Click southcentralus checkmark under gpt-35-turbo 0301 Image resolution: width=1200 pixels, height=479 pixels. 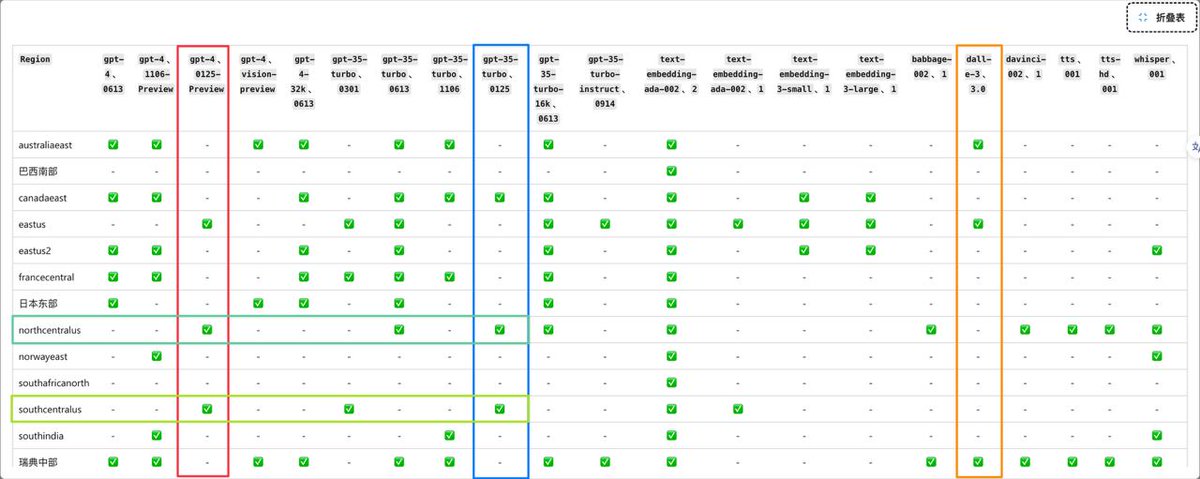coord(350,409)
